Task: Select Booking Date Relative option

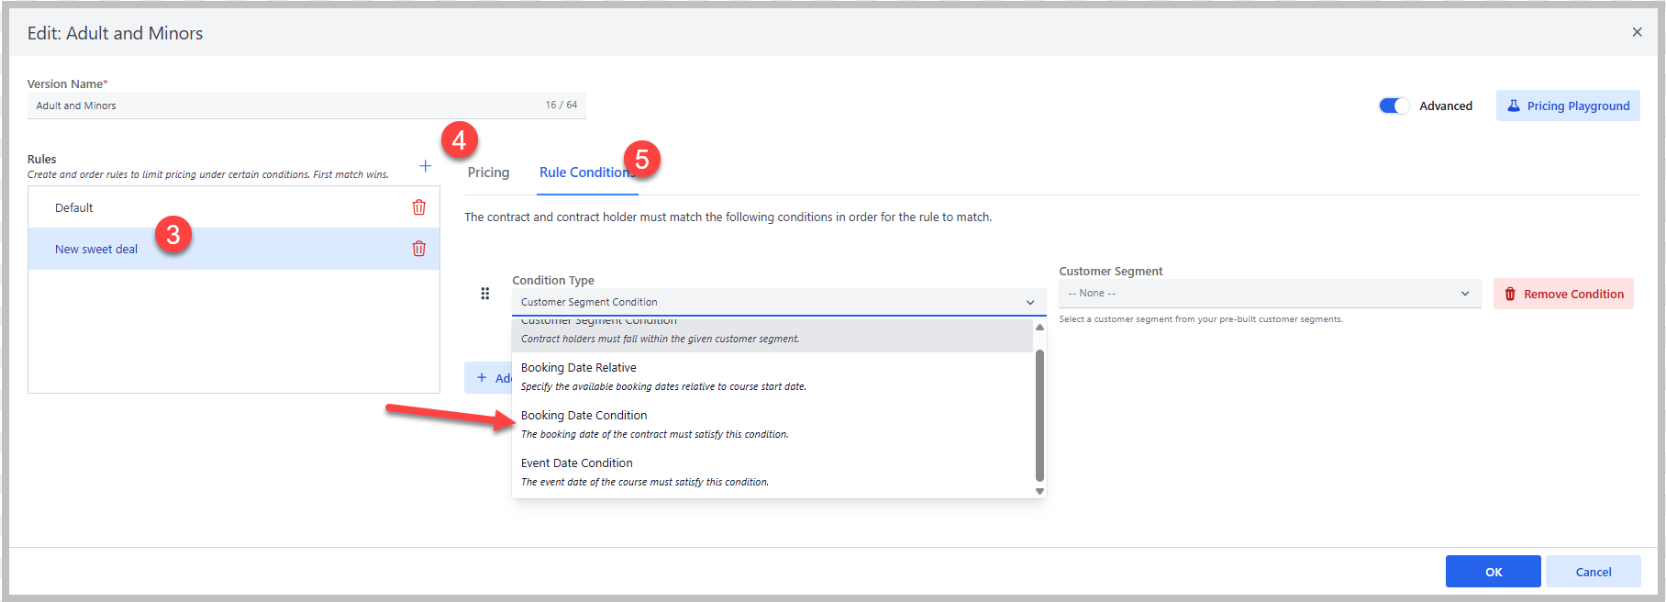Action: click(x=578, y=368)
